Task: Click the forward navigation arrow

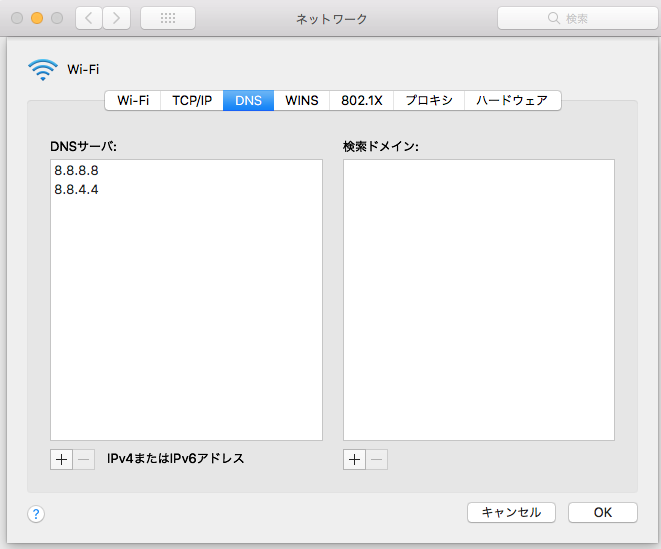Action: [117, 18]
